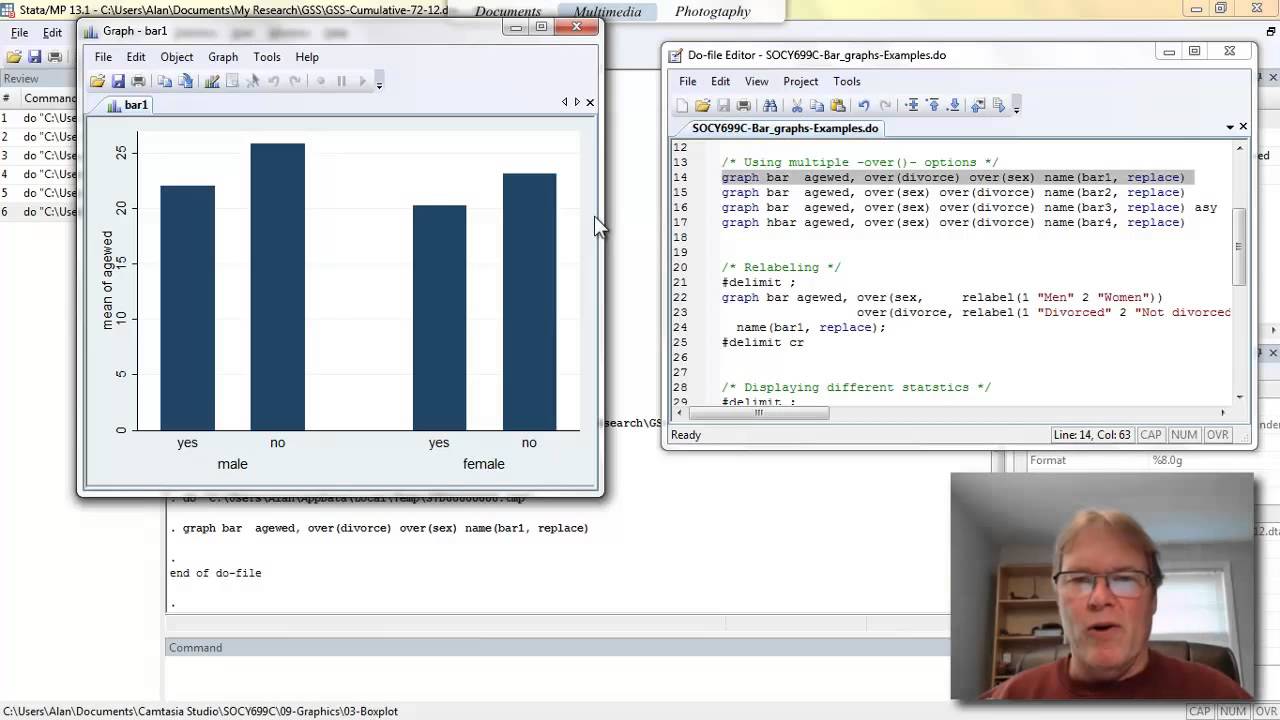Open Tools menu in Graph window

pos(267,57)
